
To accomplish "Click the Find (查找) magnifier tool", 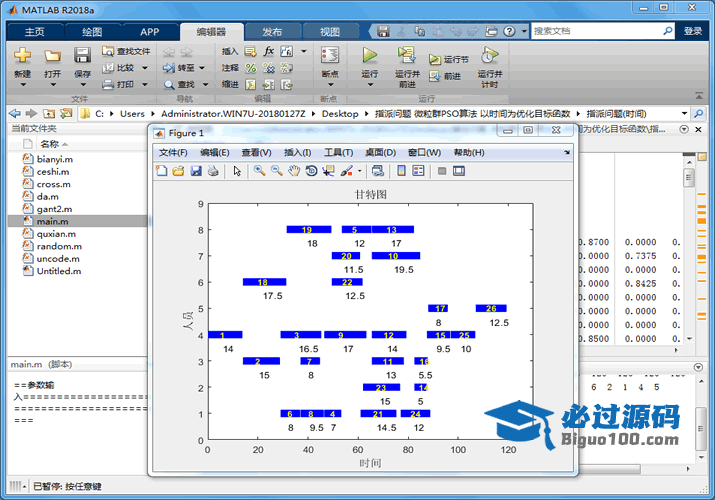I will tap(180, 84).
